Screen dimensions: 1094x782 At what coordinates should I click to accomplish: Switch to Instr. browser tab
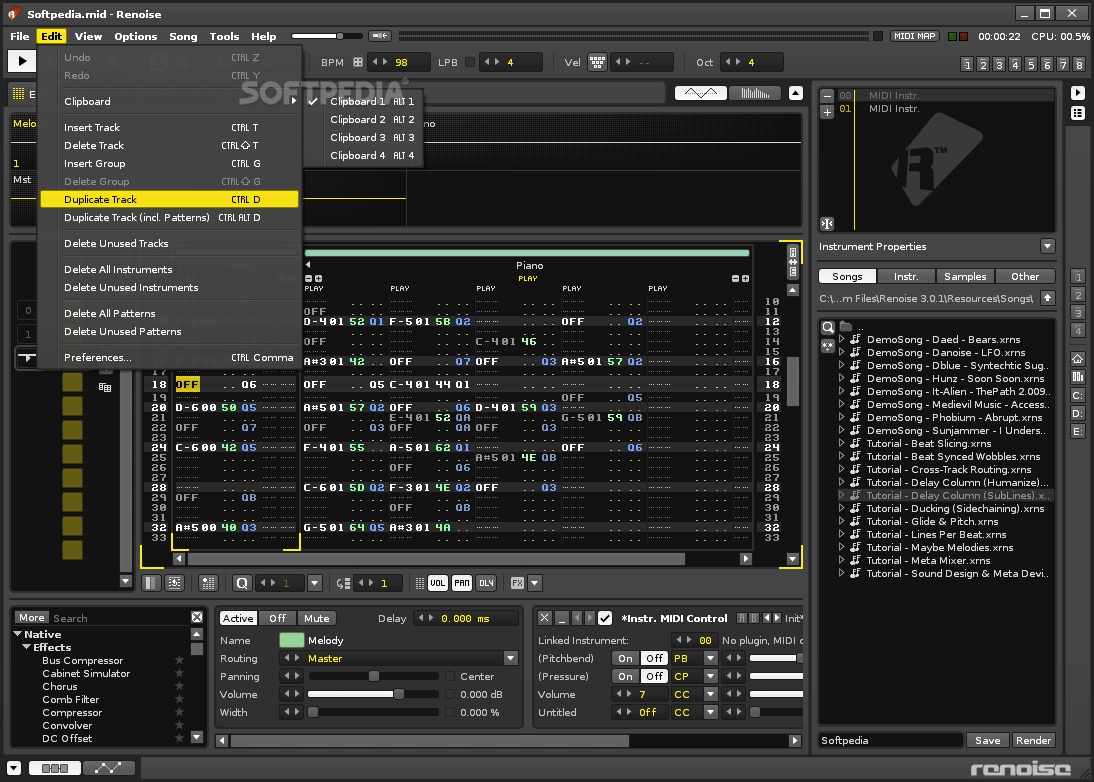[906, 277]
